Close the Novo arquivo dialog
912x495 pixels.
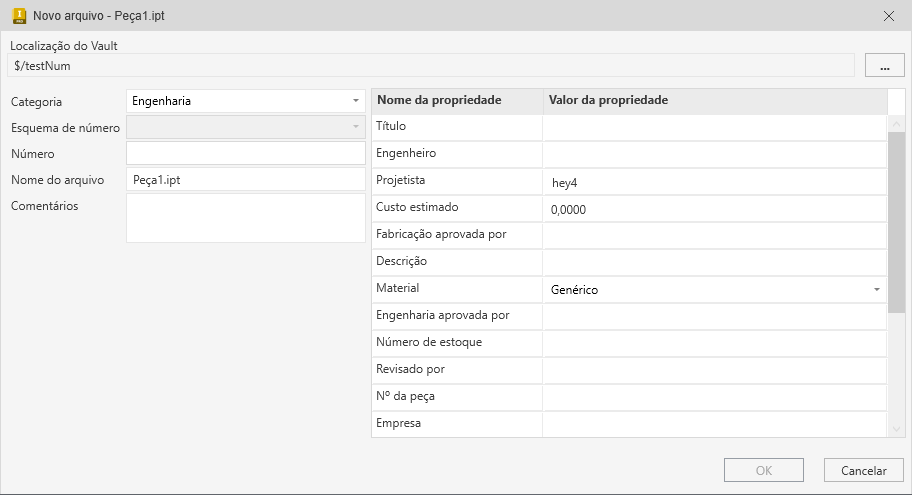click(x=889, y=15)
